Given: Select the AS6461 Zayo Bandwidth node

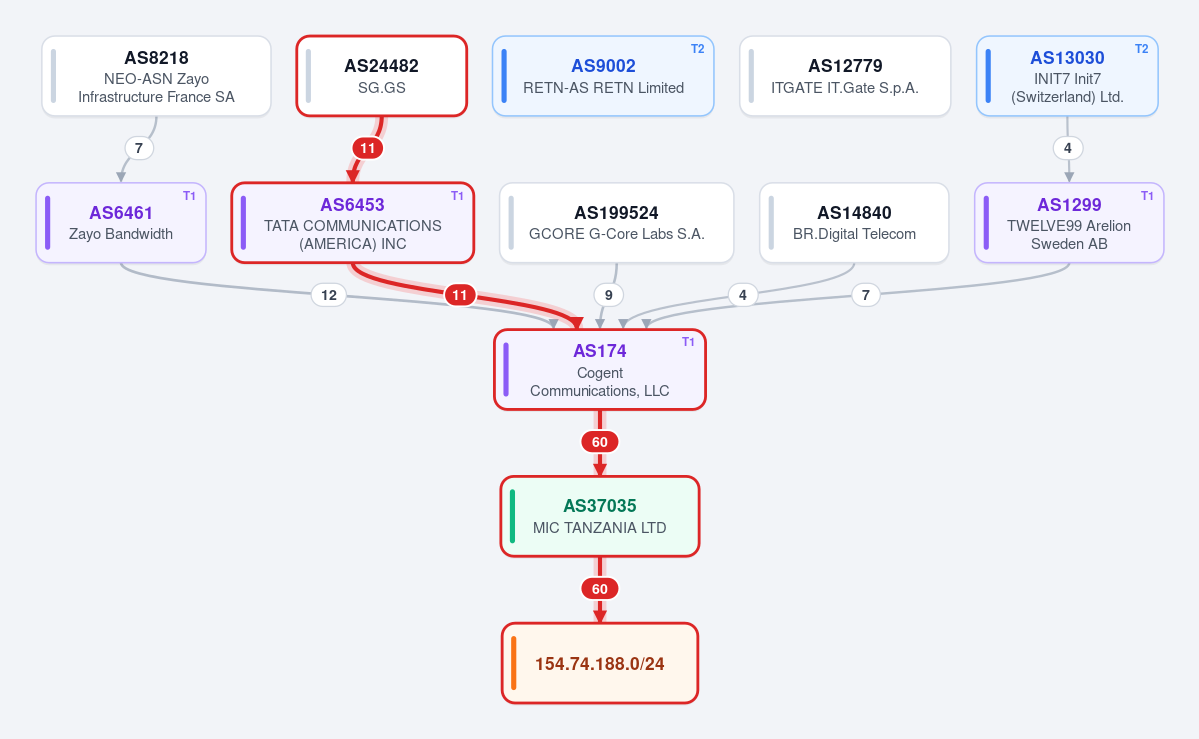Looking at the screenshot, I should (121, 223).
